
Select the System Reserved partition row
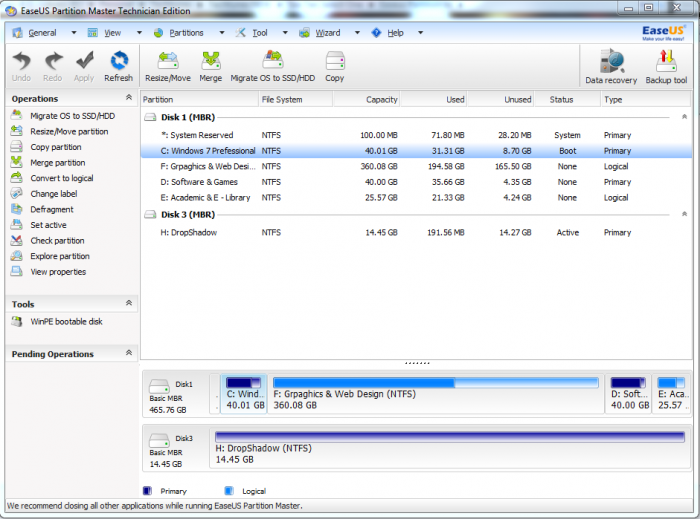[416, 135]
